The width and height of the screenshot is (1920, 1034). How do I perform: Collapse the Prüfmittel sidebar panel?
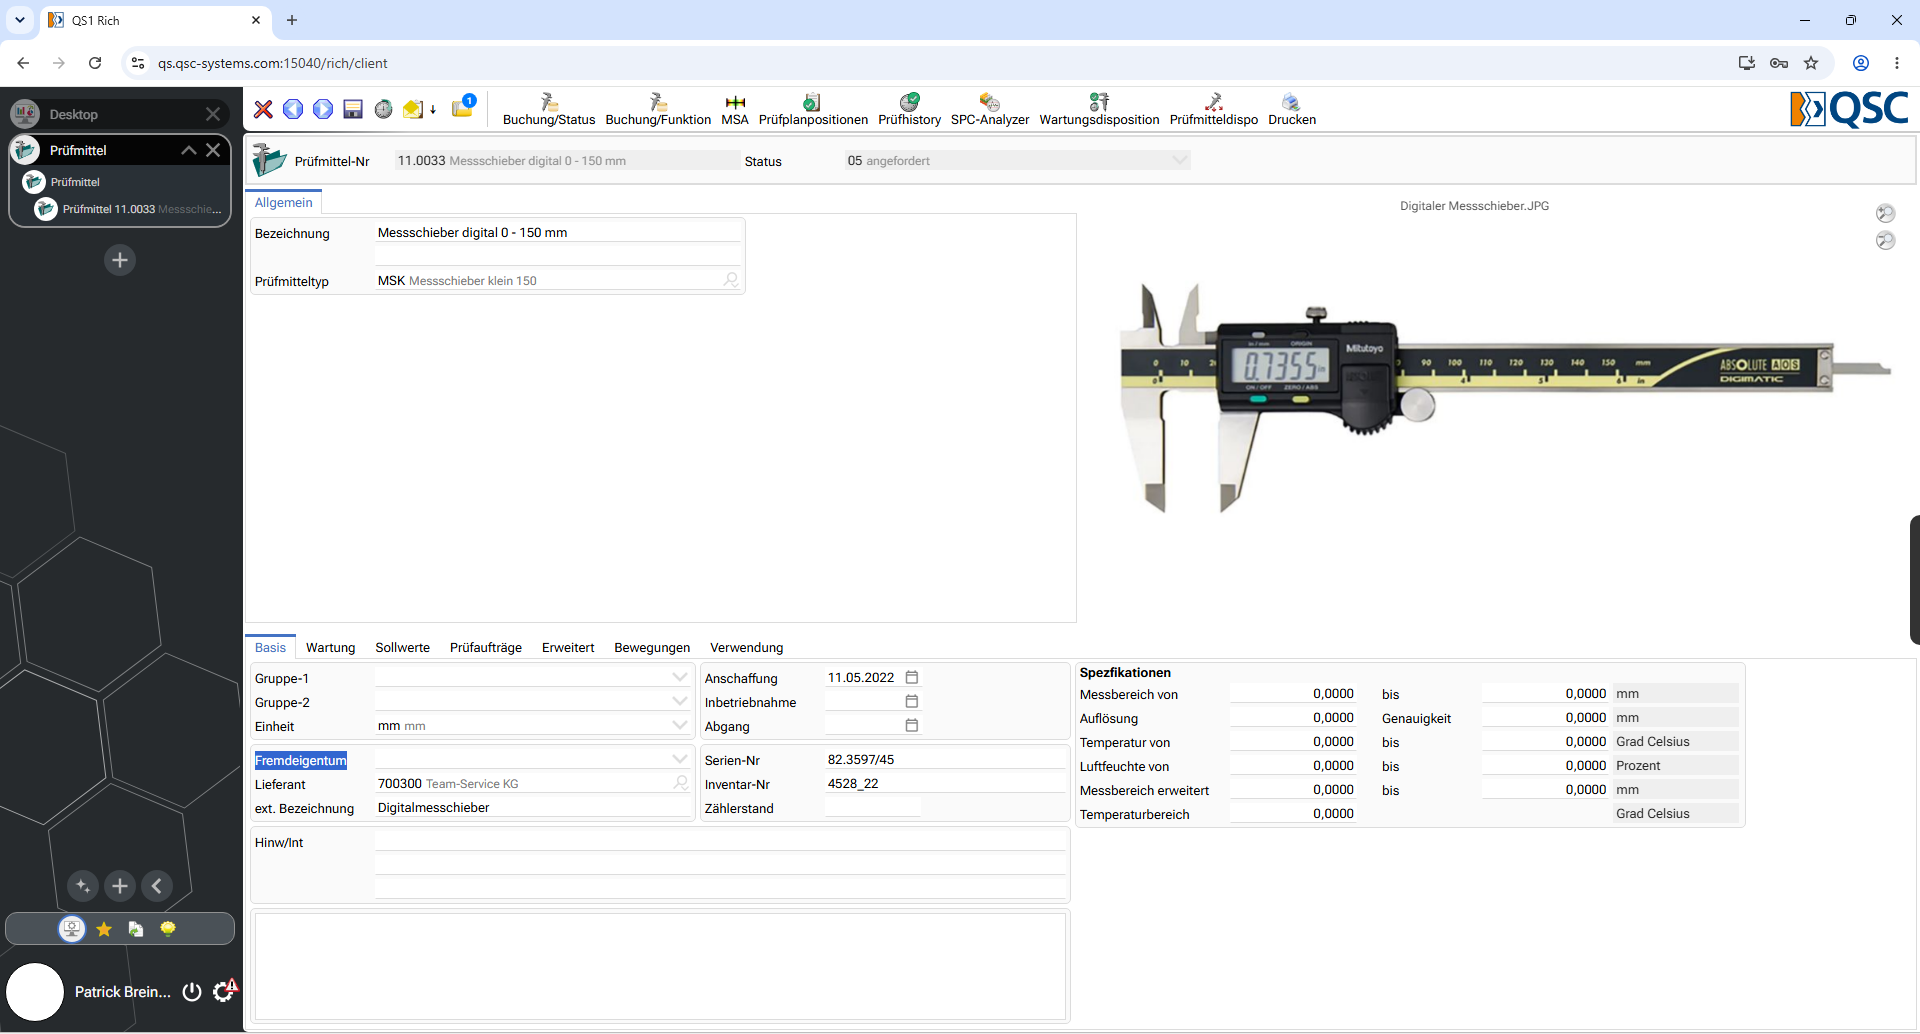tap(188, 150)
